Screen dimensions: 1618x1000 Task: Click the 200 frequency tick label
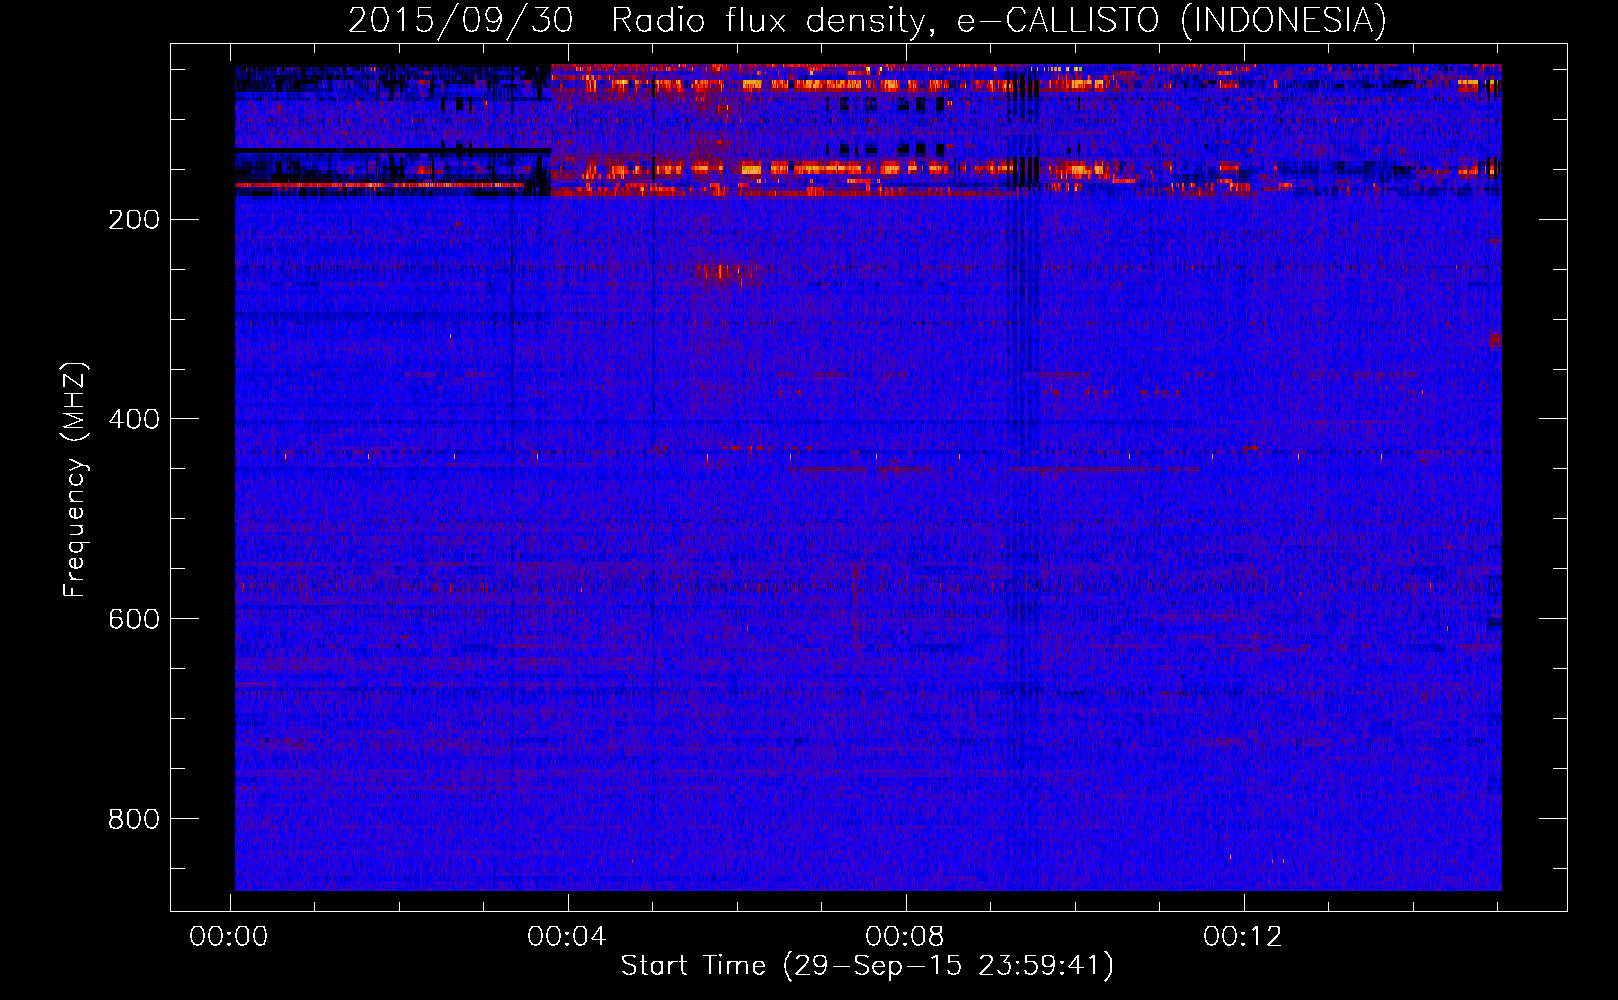pyautogui.click(x=134, y=220)
